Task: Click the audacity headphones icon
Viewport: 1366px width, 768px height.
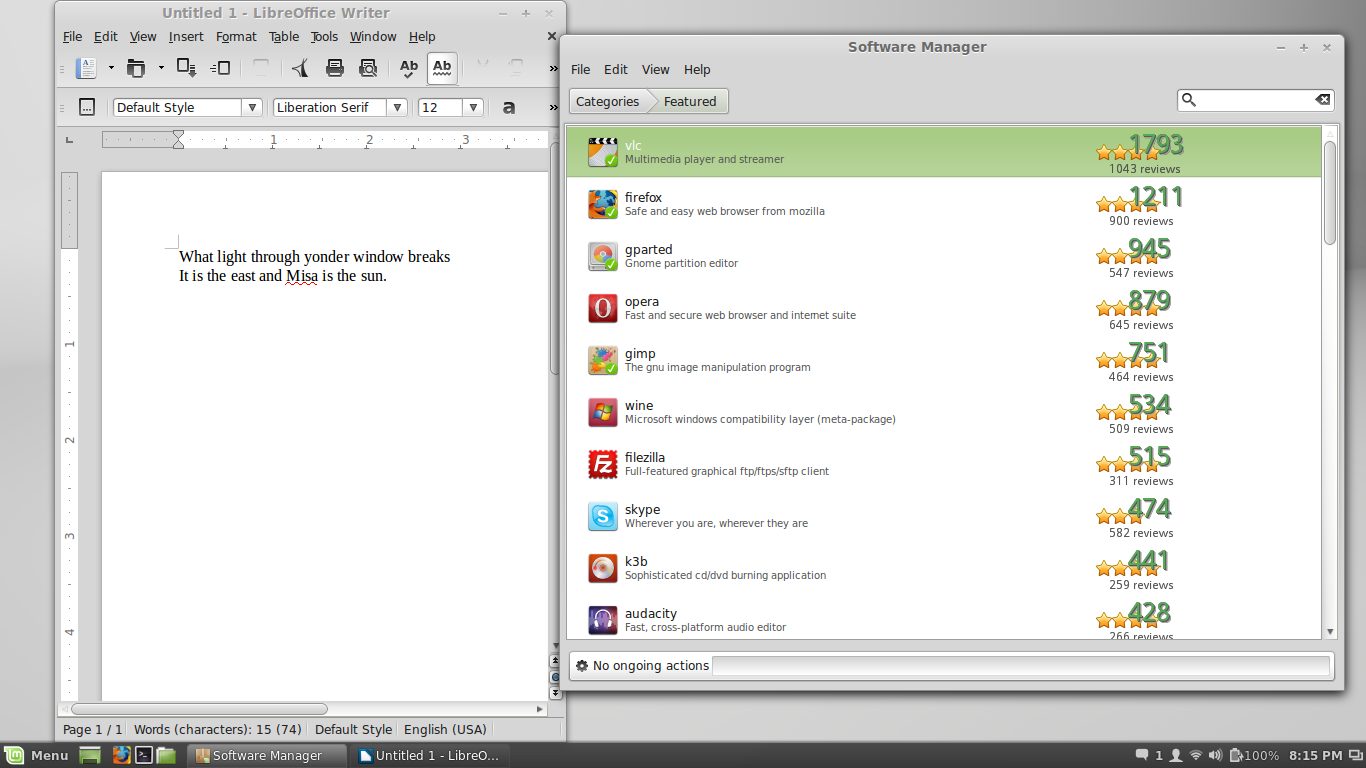Action: (603, 620)
